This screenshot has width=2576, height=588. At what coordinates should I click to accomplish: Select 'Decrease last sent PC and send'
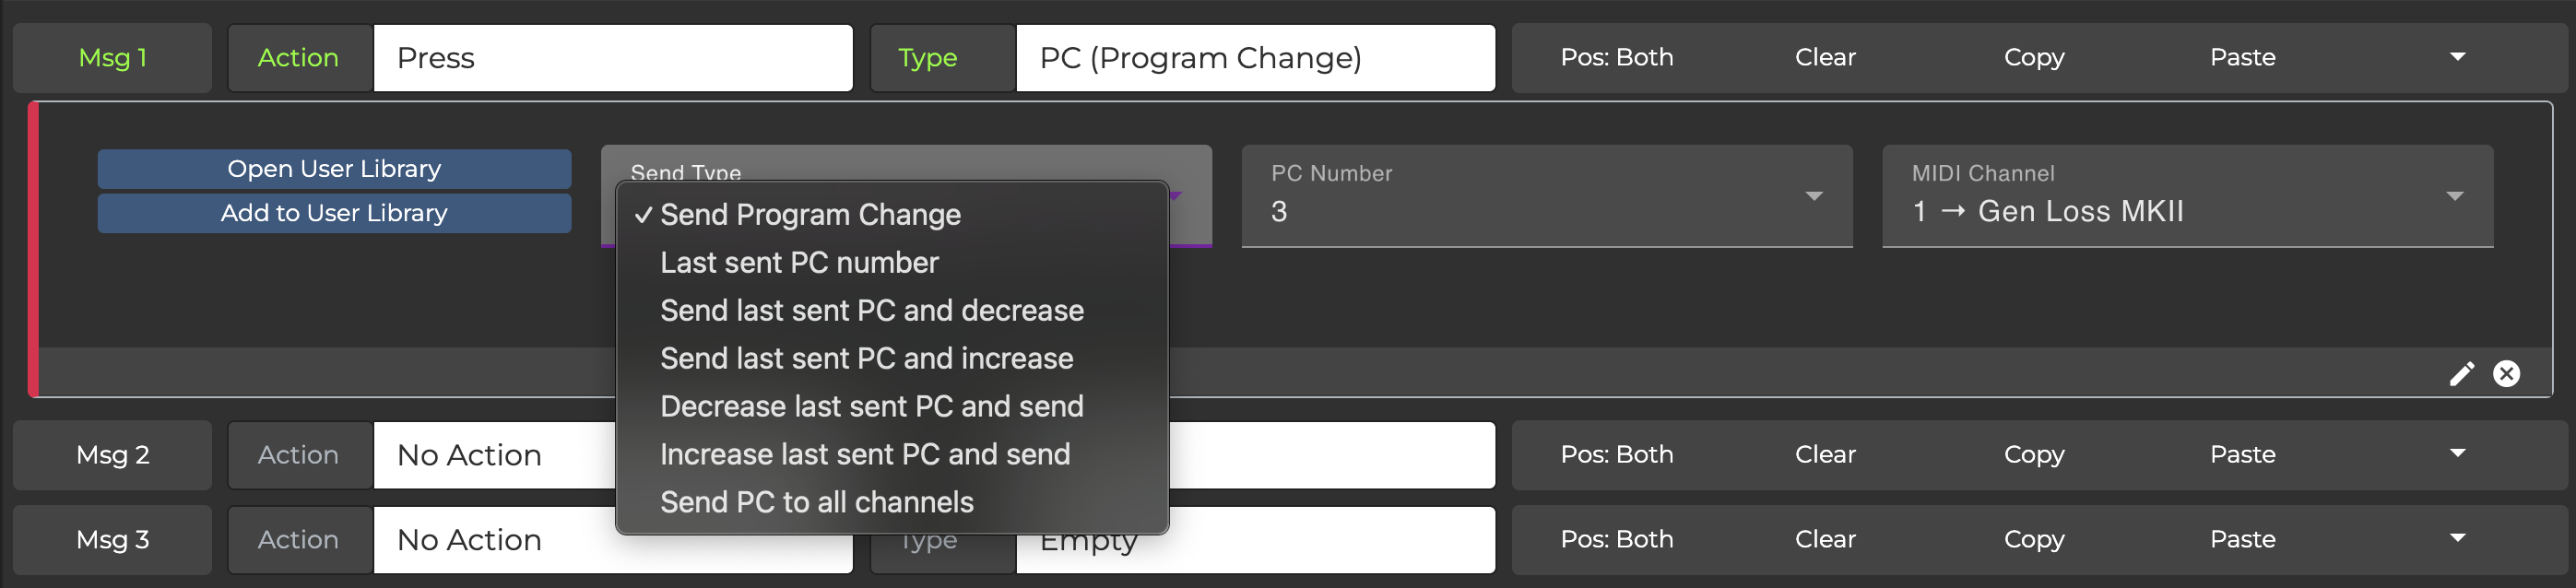click(x=871, y=407)
